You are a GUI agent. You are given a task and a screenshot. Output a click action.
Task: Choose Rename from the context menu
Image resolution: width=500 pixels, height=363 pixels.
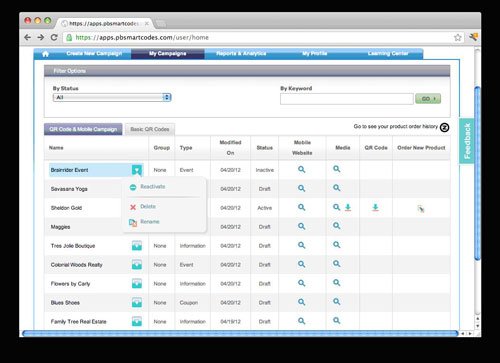[x=150, y=222]
